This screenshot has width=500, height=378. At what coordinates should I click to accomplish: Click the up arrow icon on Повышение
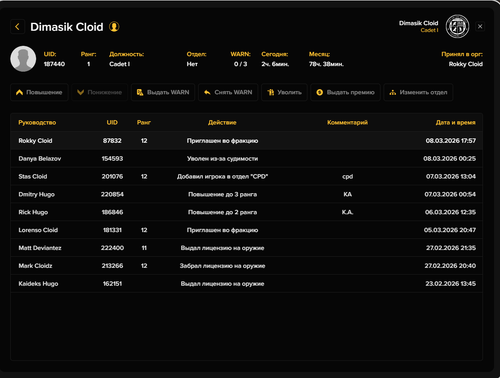19,92
